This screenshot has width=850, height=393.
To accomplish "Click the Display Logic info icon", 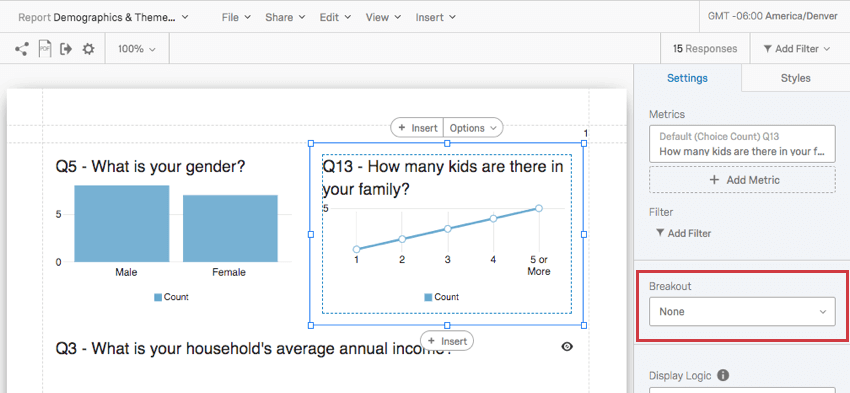I will tap(723, 375).
